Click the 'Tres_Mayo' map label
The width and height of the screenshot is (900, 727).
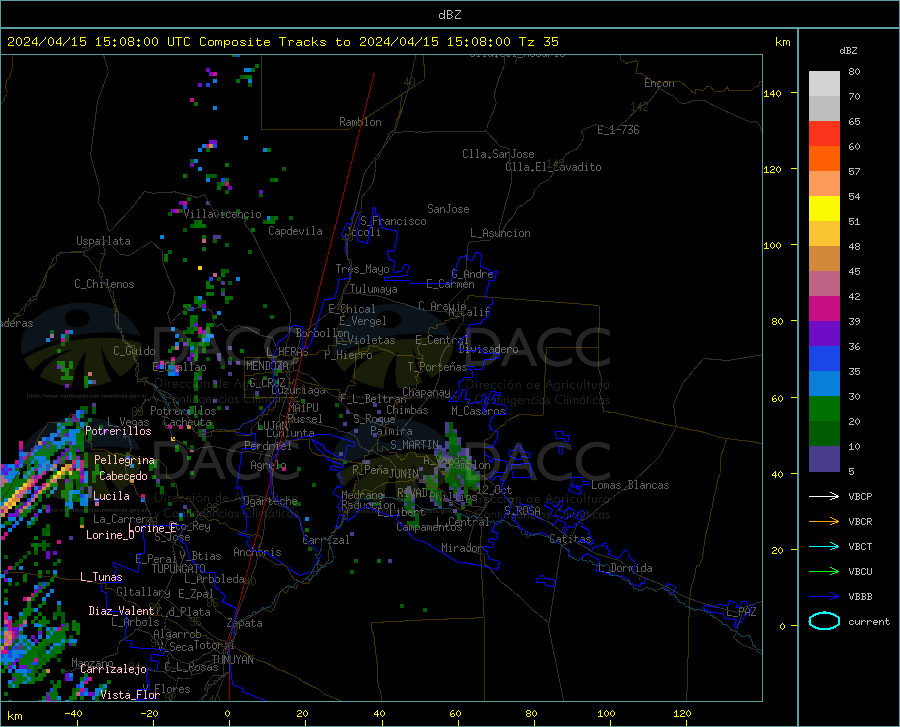[x=362, y=269]
